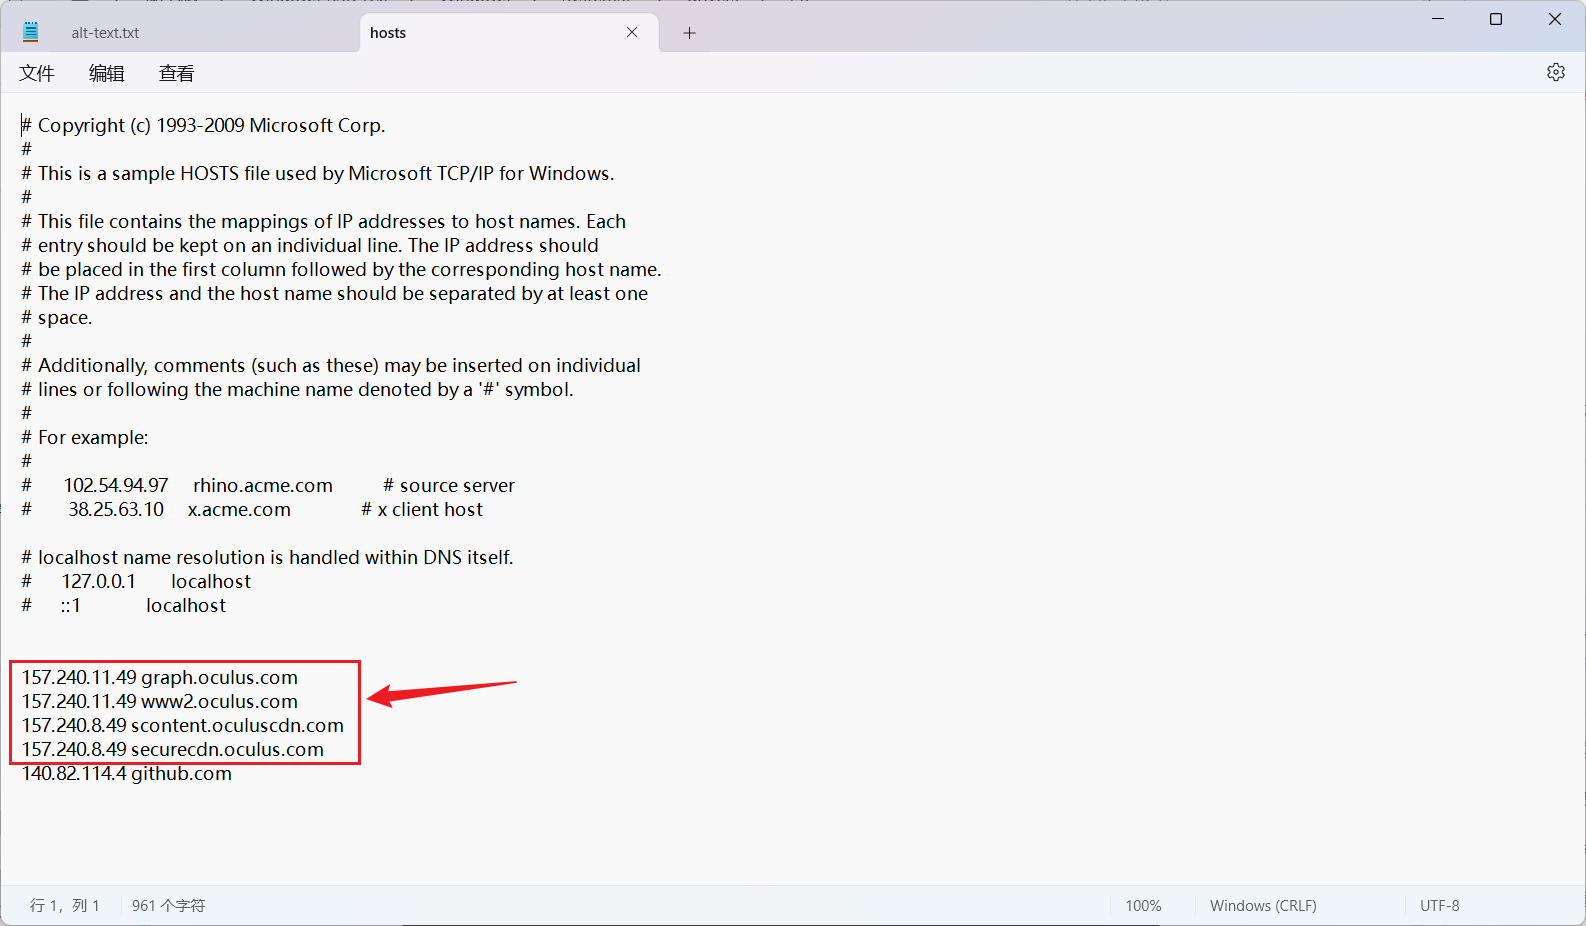The width and height of the screenshot is (1586, 926).
Task: Click the 'sample HOSTS file' comment line
Action: 318,174
